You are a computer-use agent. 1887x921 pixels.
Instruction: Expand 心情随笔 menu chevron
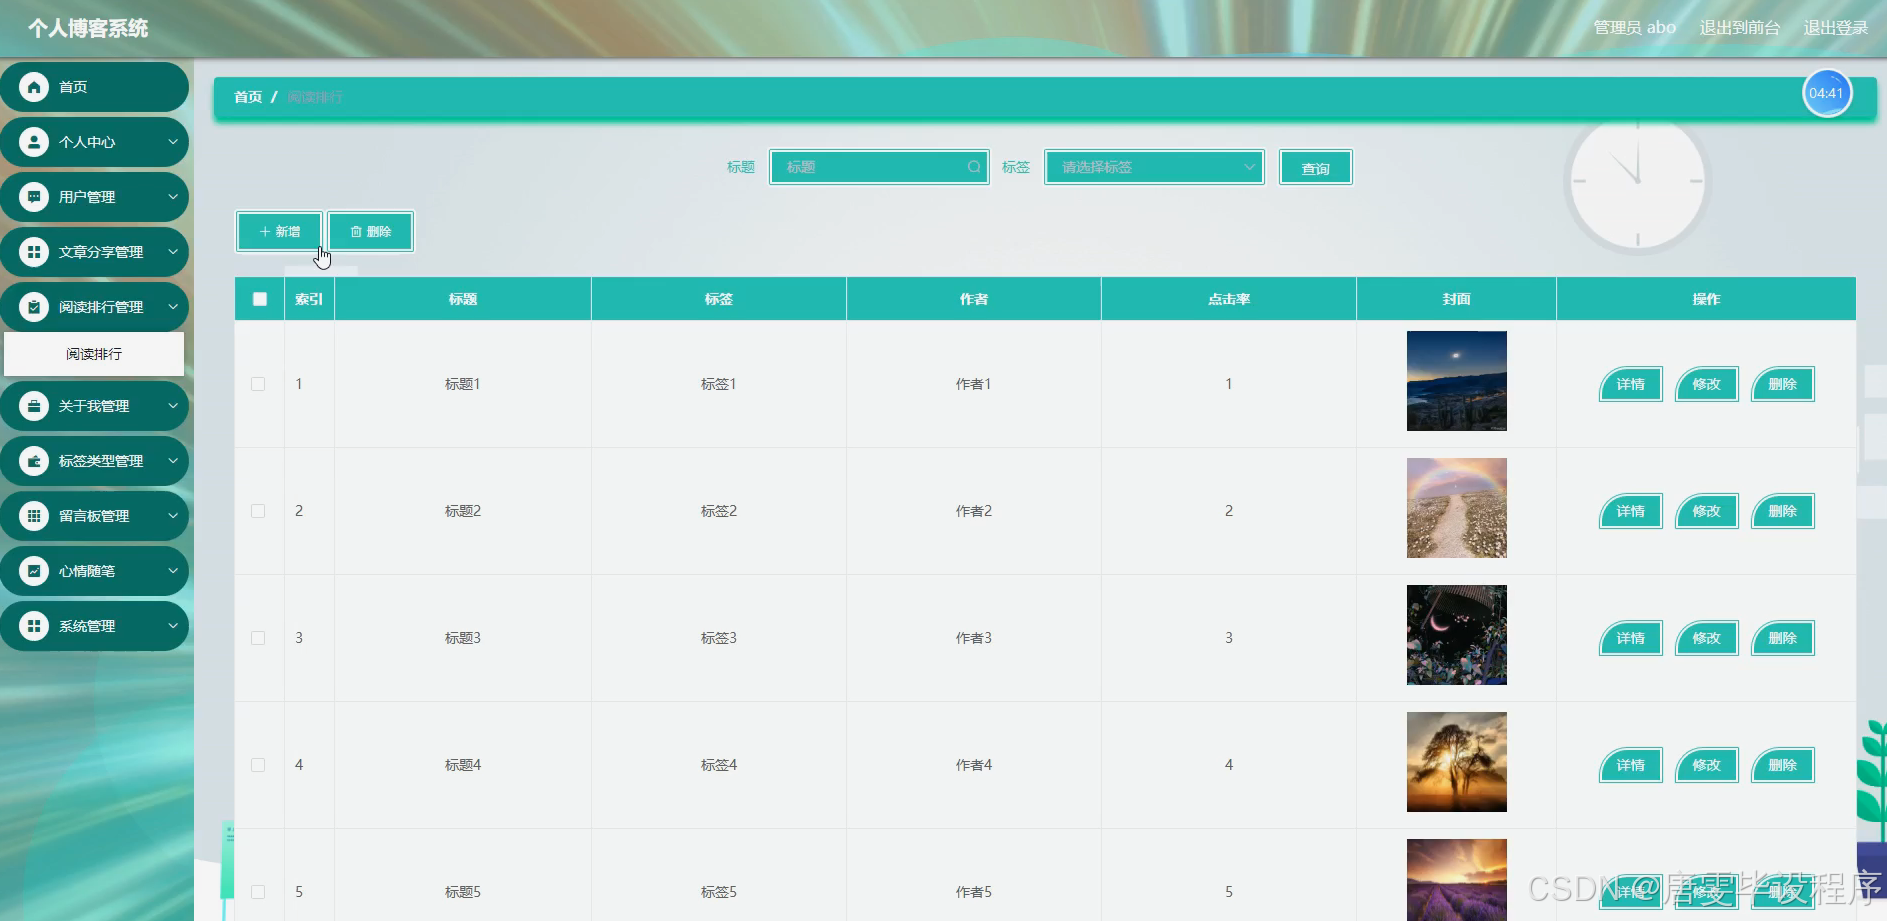[x=172, y=571]
